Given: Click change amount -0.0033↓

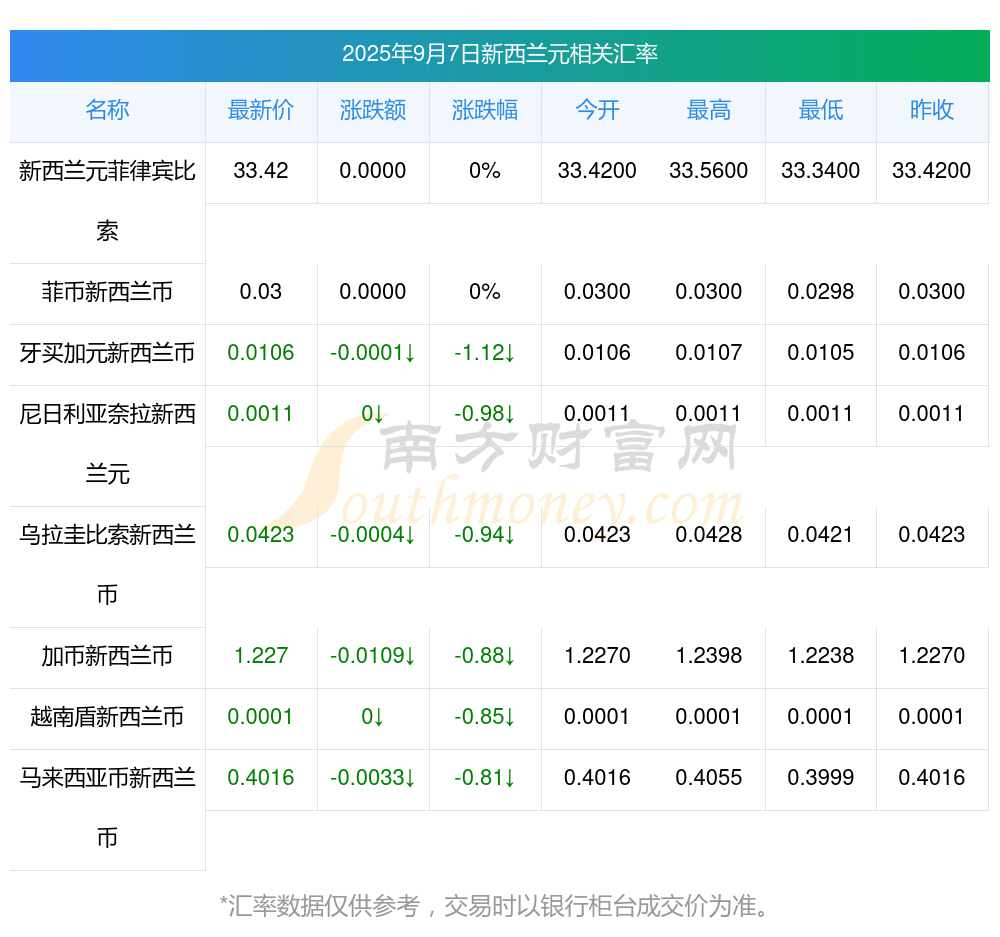Looking at the screenshot, I should pyautogui.click(x=372, y=778).
